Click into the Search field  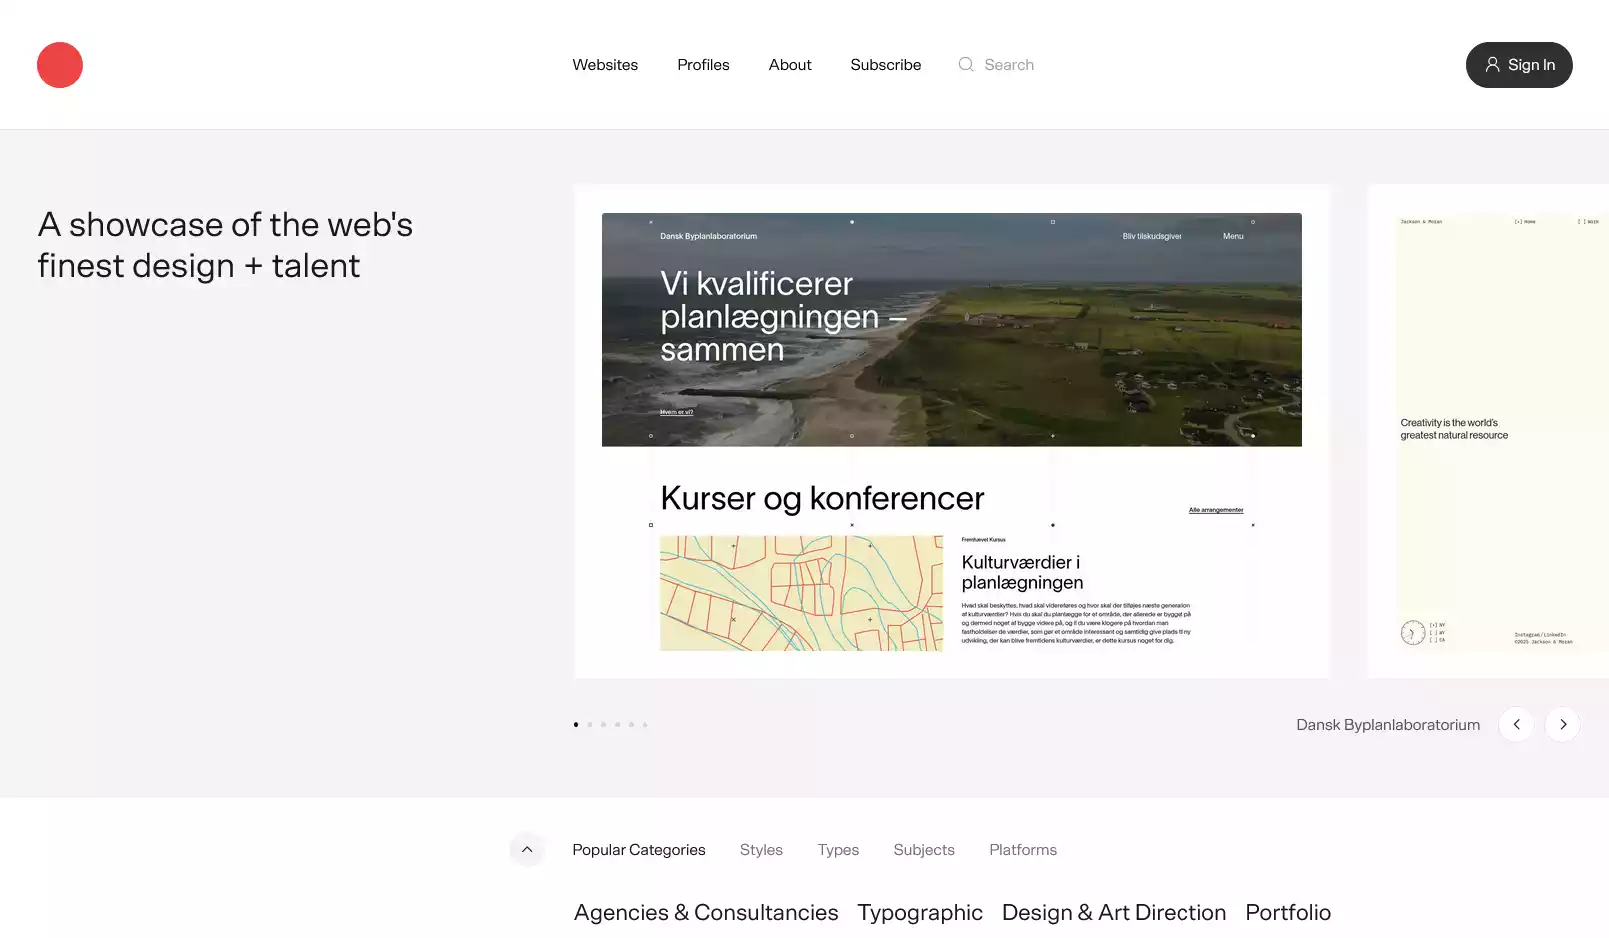tap(1009, 65)
